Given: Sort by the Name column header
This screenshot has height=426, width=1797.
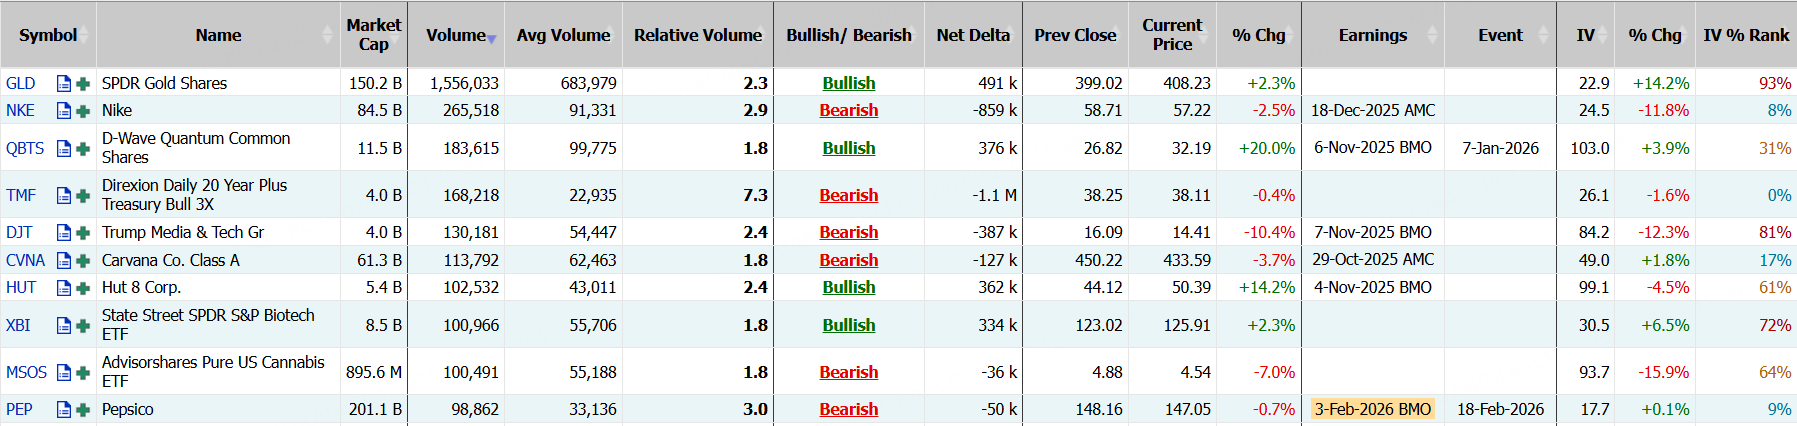Looking at the screenshot, I should coord(218,35).
